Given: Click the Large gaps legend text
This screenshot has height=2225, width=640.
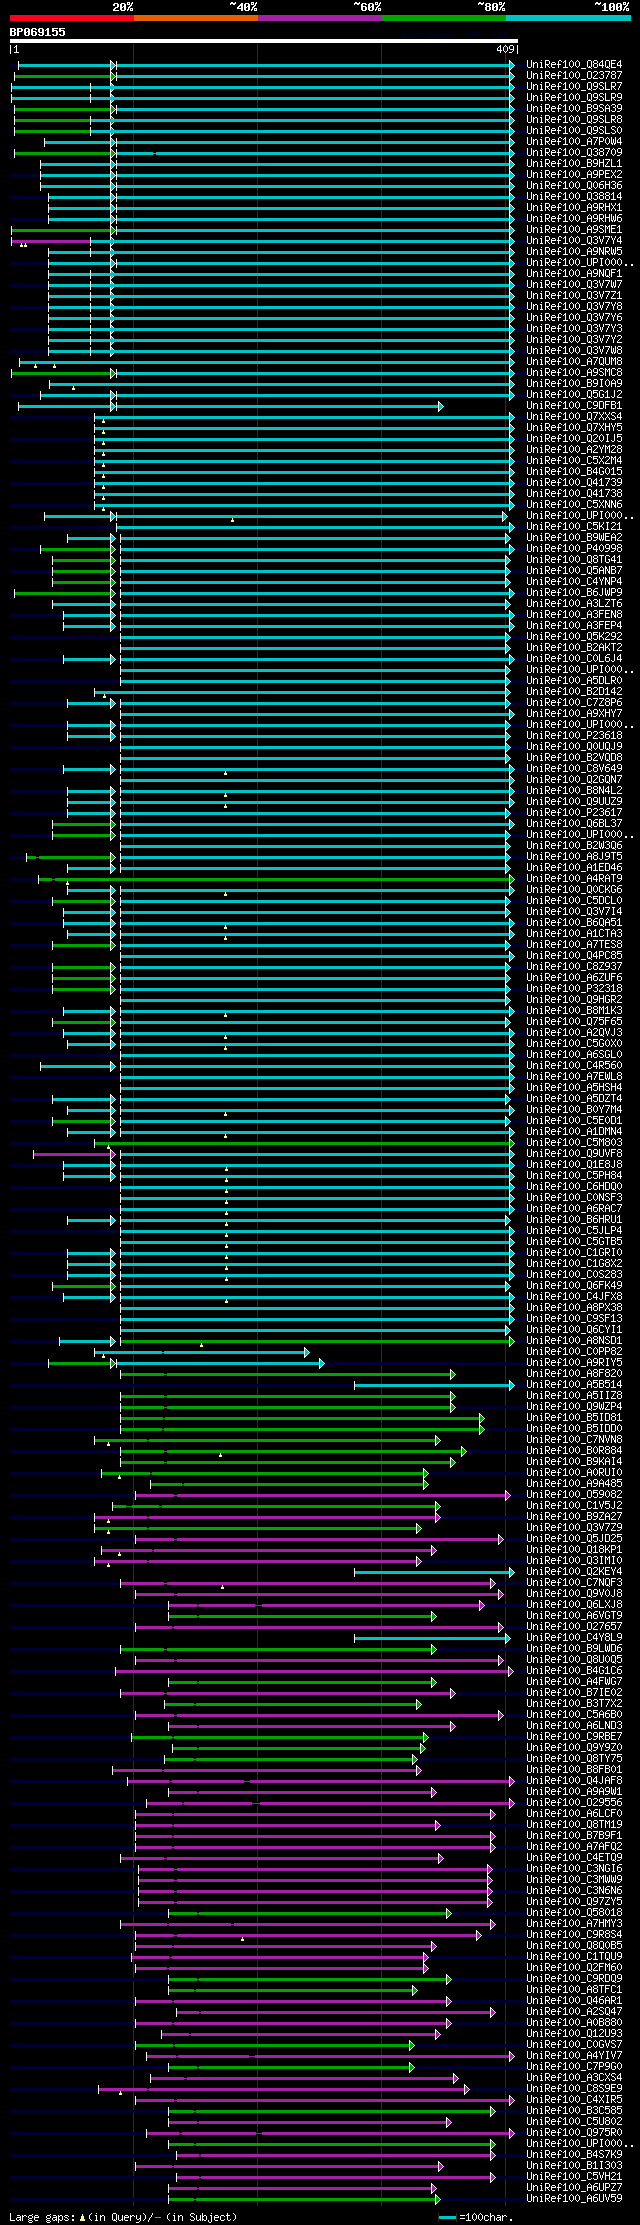Looking at the screenshot, I should [123, 2217].
